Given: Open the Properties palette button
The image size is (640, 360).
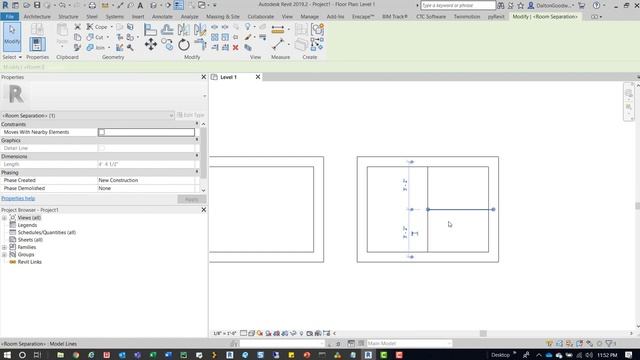Looking at the screenshot, I should 37,44.
